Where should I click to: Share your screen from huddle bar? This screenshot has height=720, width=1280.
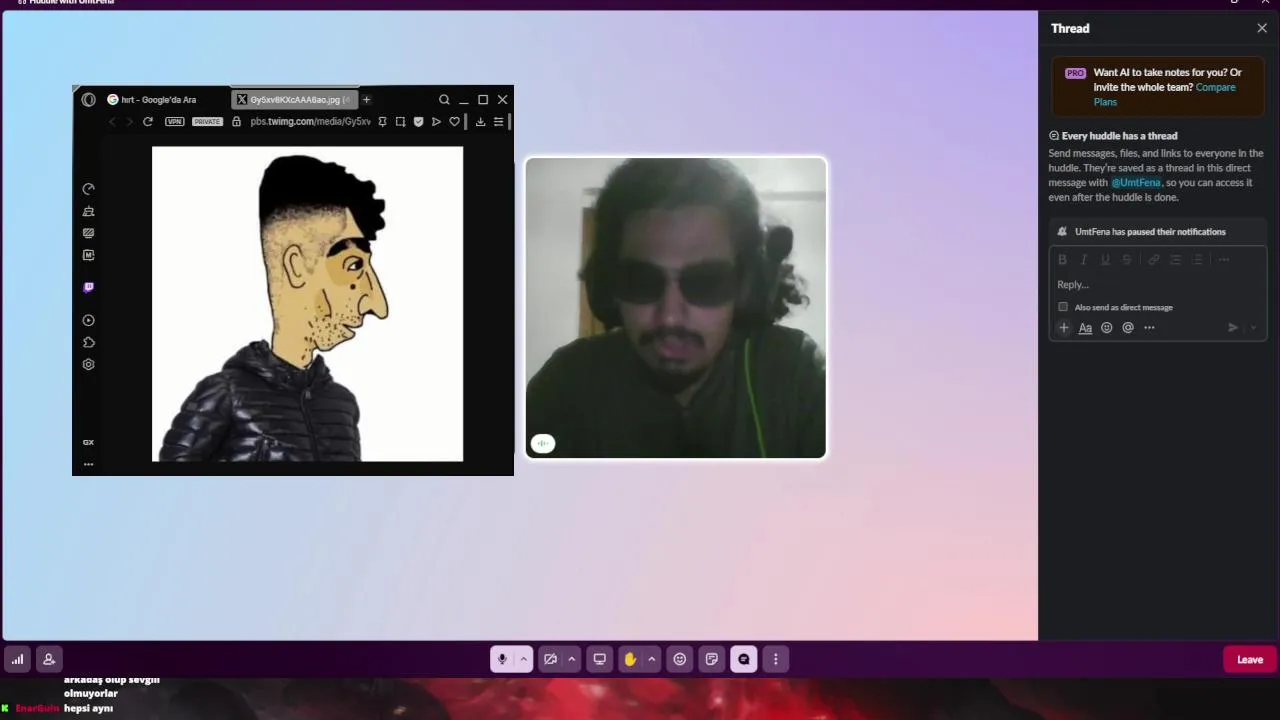click(599, 659)
